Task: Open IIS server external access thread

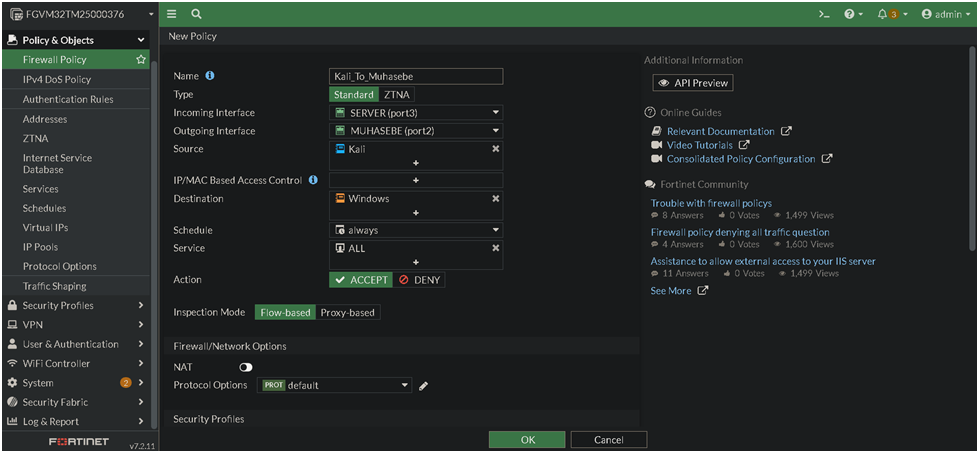Action: 763,261
